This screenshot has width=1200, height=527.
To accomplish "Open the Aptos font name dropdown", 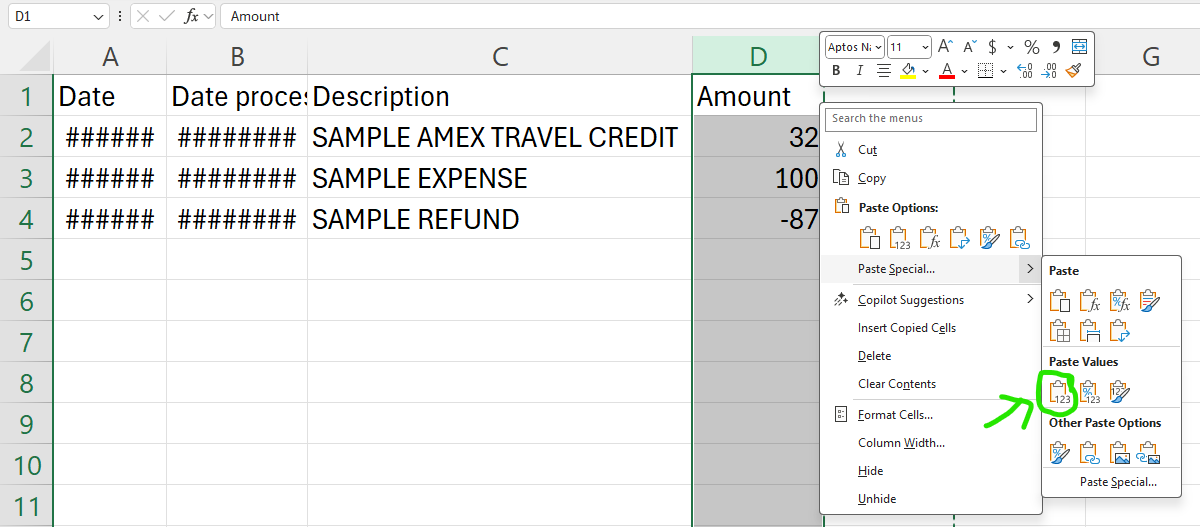I will pyautogui.click(x=878, y=47).
